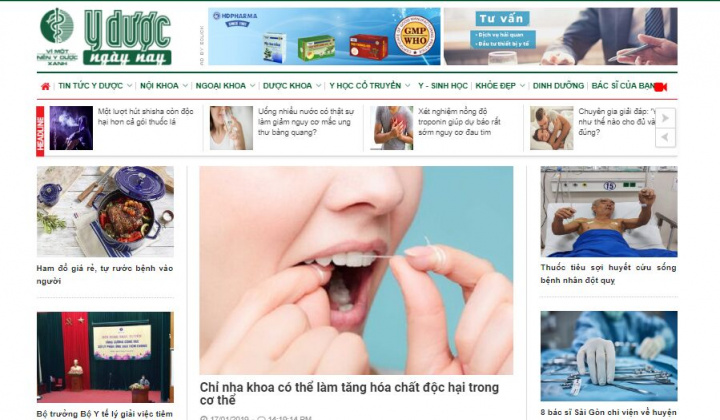720x420 pixels.
Task: Open the DINH DƯỠNG menu item
Action: coord(558,86)
